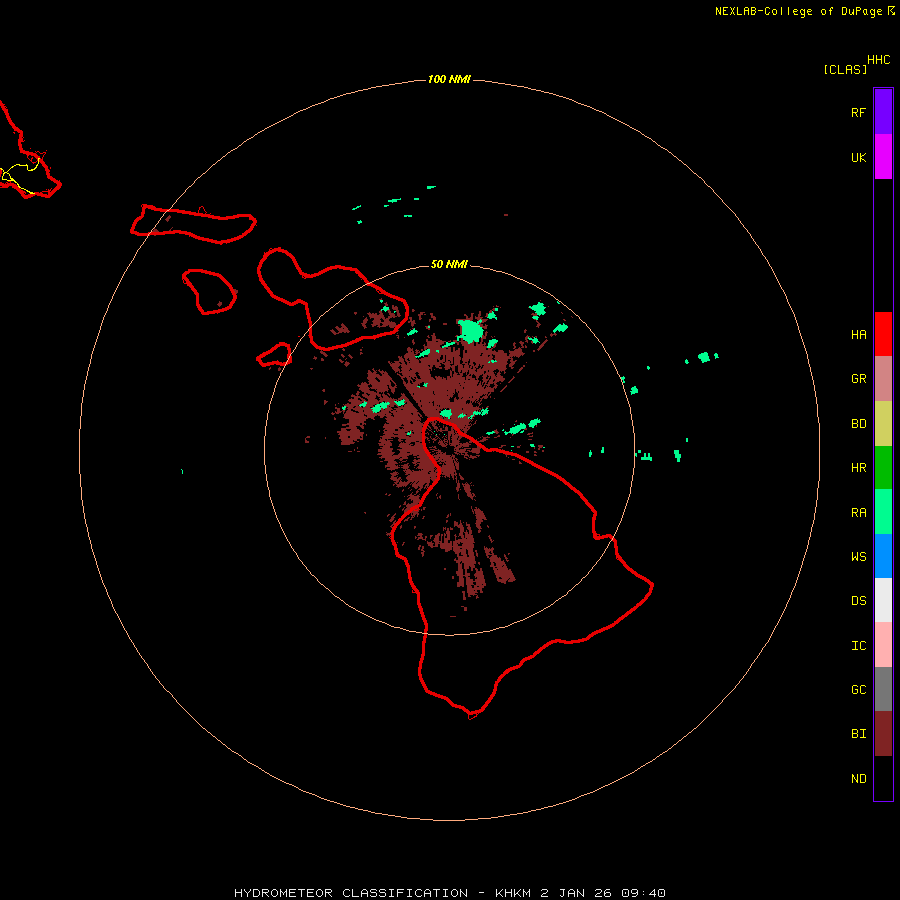Image resolution: width=900 pixels, height=900 pixels.
Task: Click the RF purple legend swatch
Action: click(883, 112)
